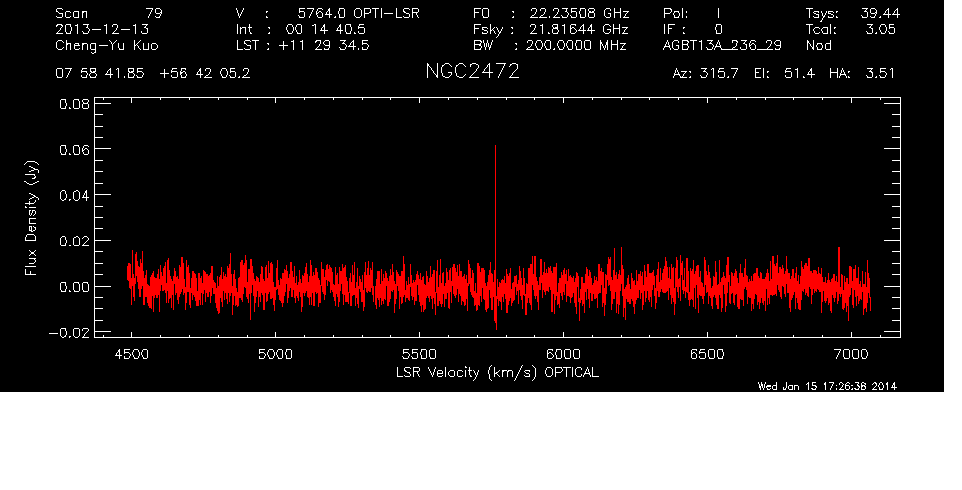Click the coordinates 07 58 41.85 +56 42 05.2
Viewport: 962px width, 490px height.
153,74
